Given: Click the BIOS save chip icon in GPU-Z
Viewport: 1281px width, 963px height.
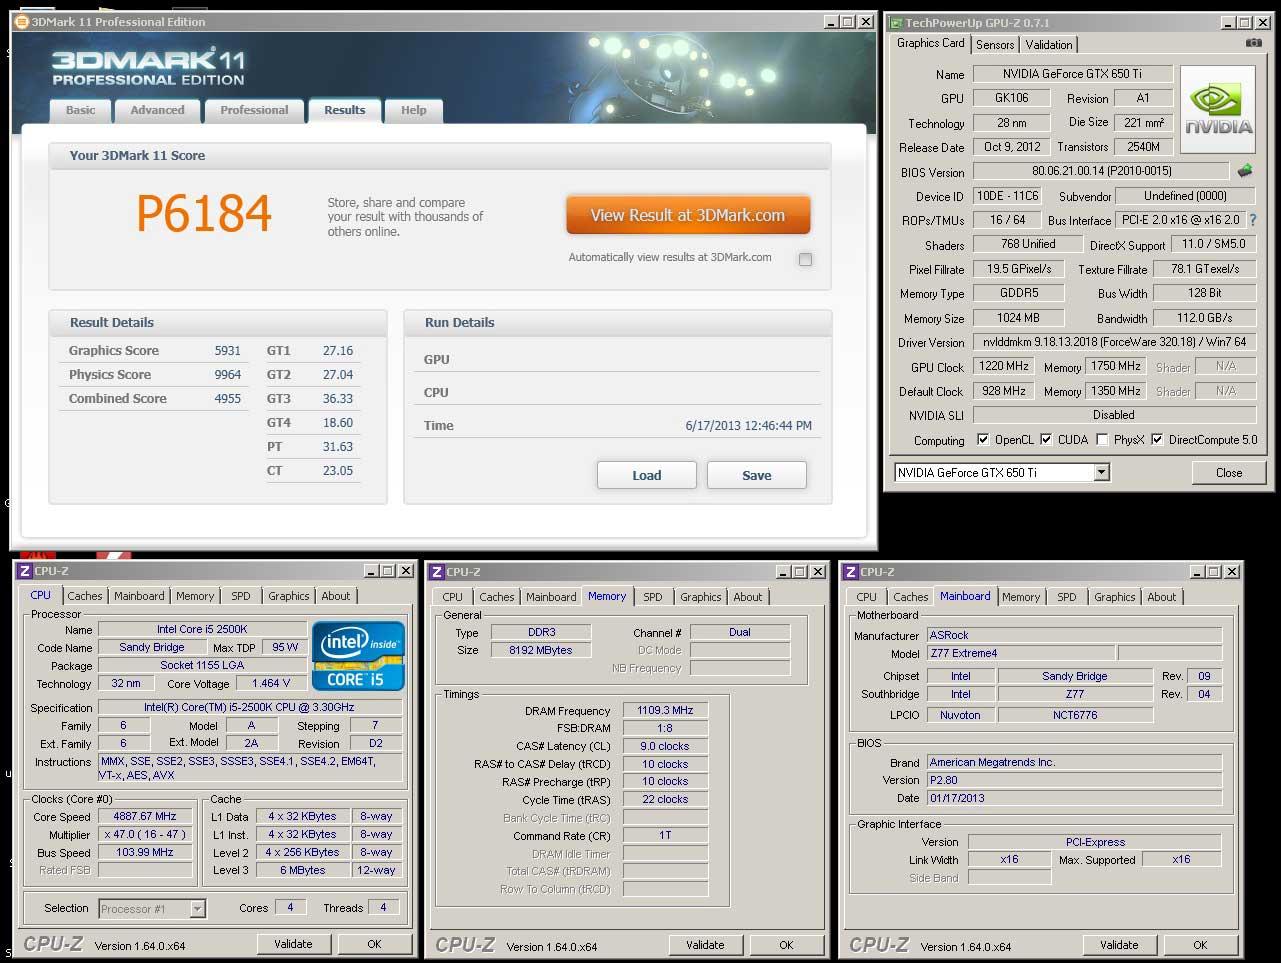Looking at the screenshot, I should point(1245,171).
